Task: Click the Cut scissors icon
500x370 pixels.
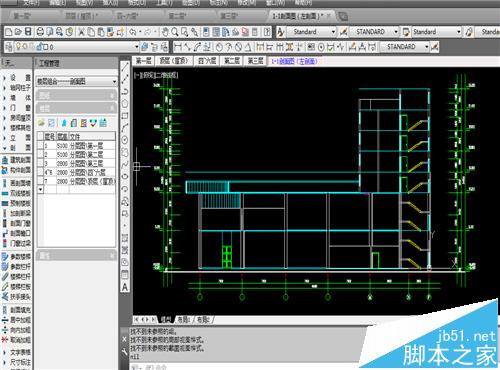Action: [x=81, y=32]
